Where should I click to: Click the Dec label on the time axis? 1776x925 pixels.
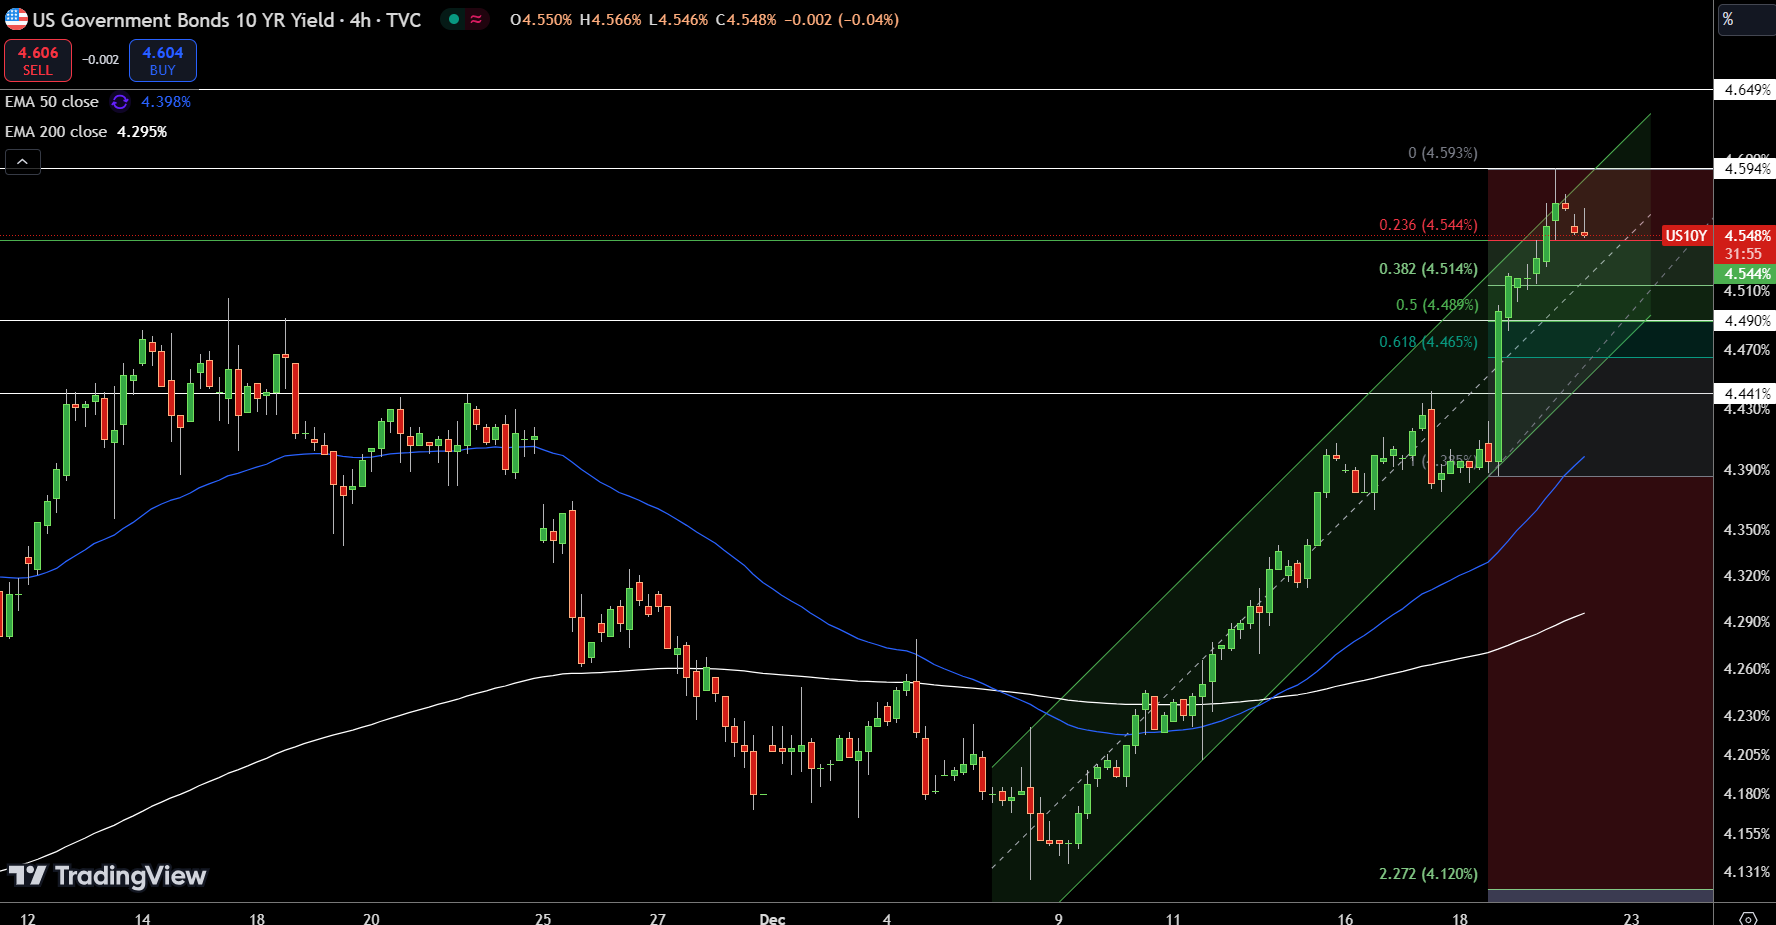tap(772, 918)
